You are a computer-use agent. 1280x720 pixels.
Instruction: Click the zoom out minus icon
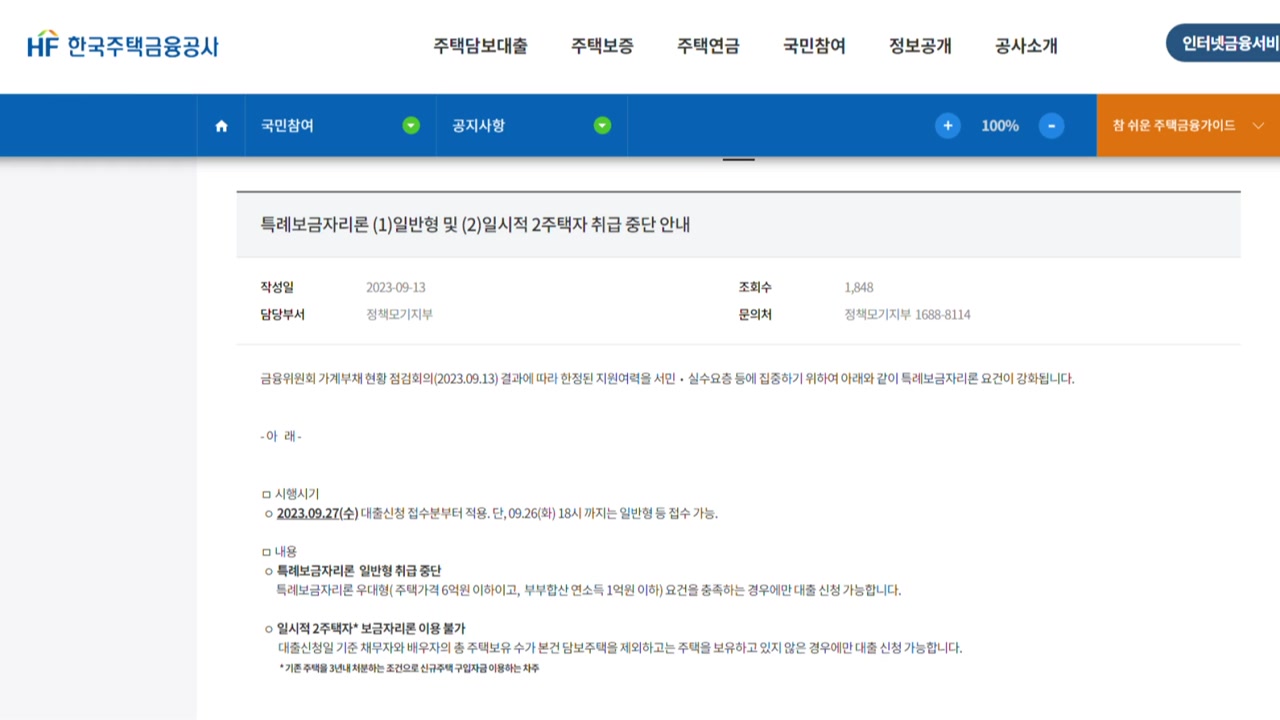pos(1050,126)
